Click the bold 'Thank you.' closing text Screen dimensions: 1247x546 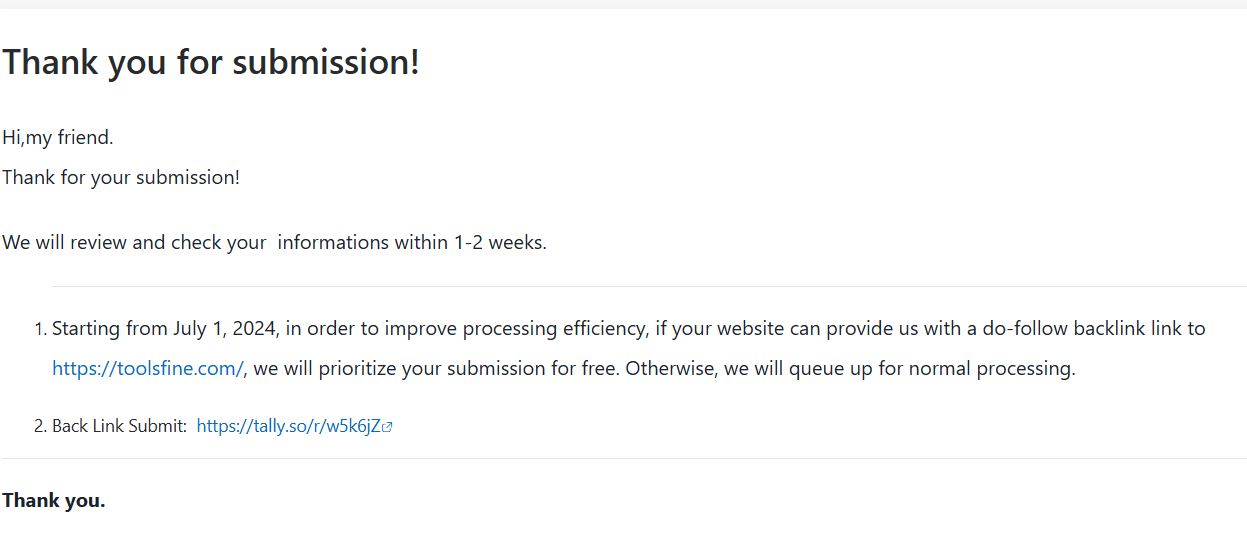pyautogui.click(x=54, y=500)
